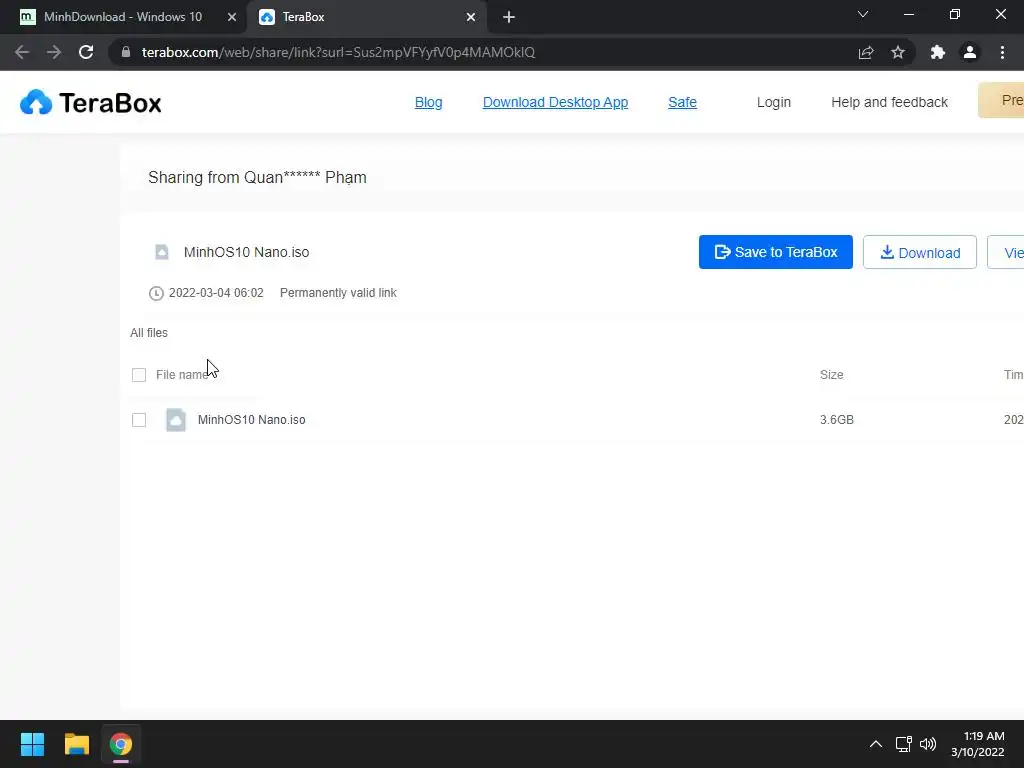
Task: Switch to MinhDownload - Windows 10 tab
Action: point(123,17)
